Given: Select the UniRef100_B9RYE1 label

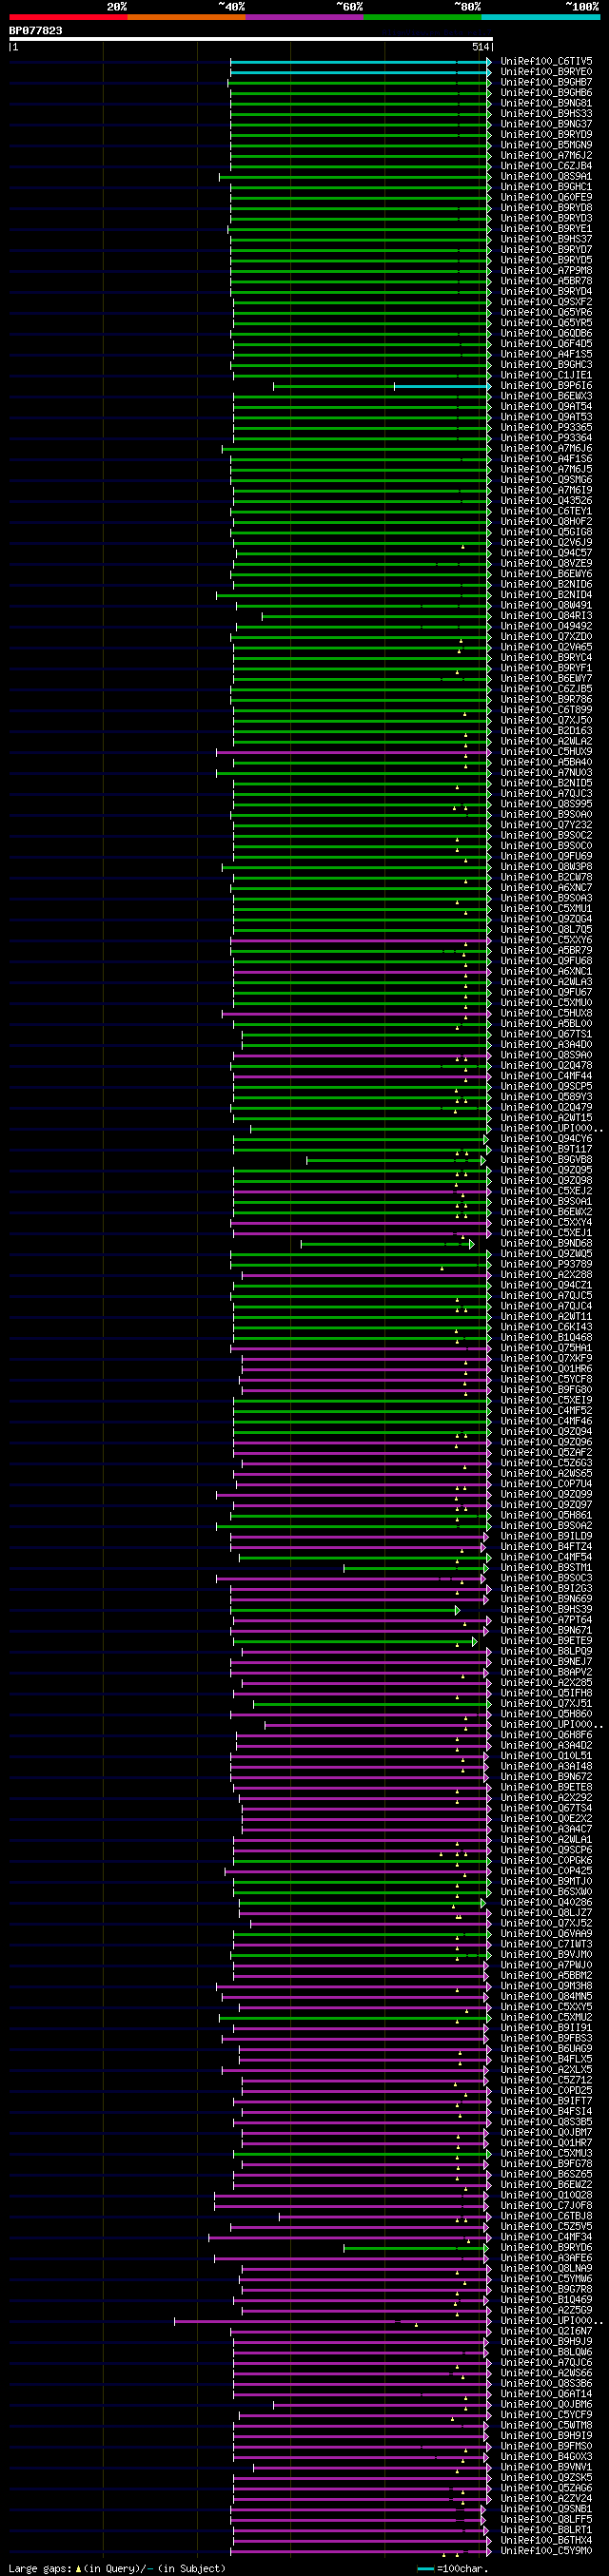Looking at the screenshot, I should (546, 229).
